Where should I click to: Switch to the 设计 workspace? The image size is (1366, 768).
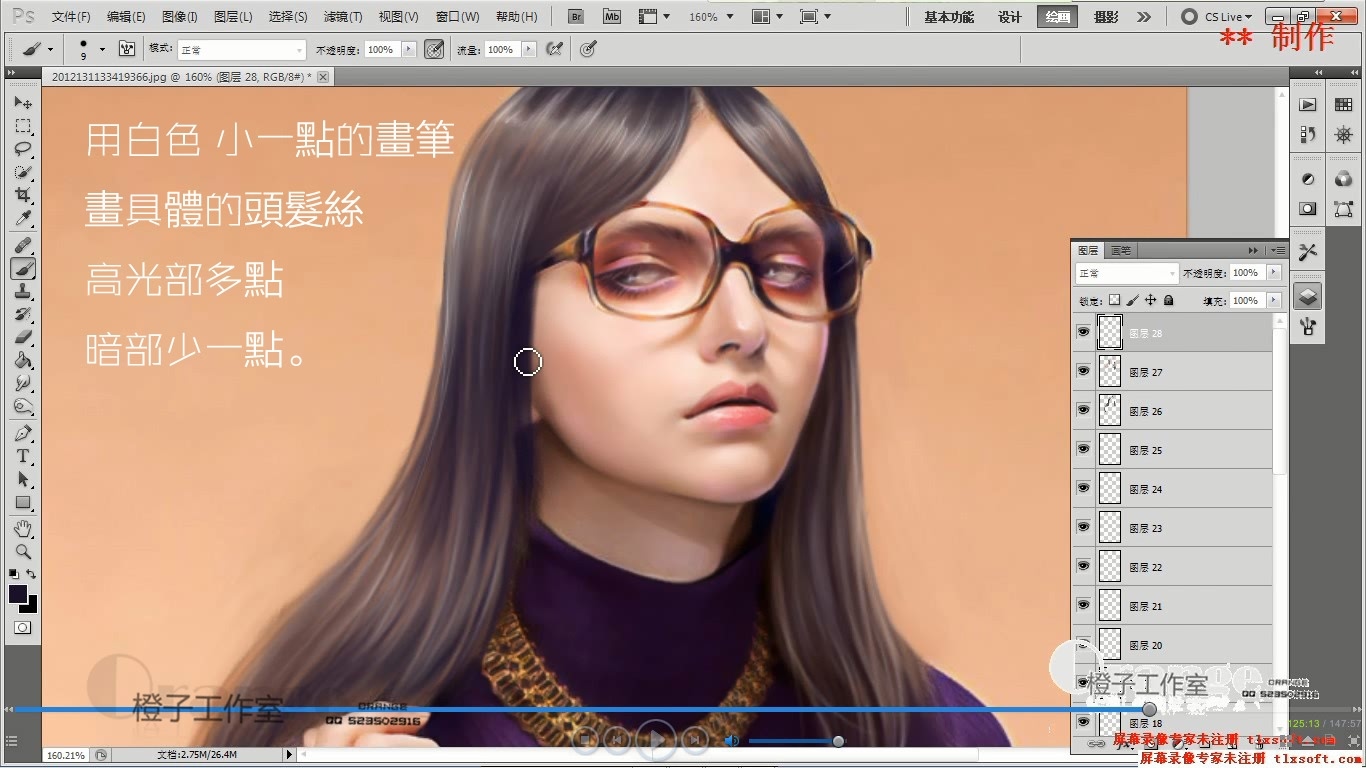(1010, 17)
